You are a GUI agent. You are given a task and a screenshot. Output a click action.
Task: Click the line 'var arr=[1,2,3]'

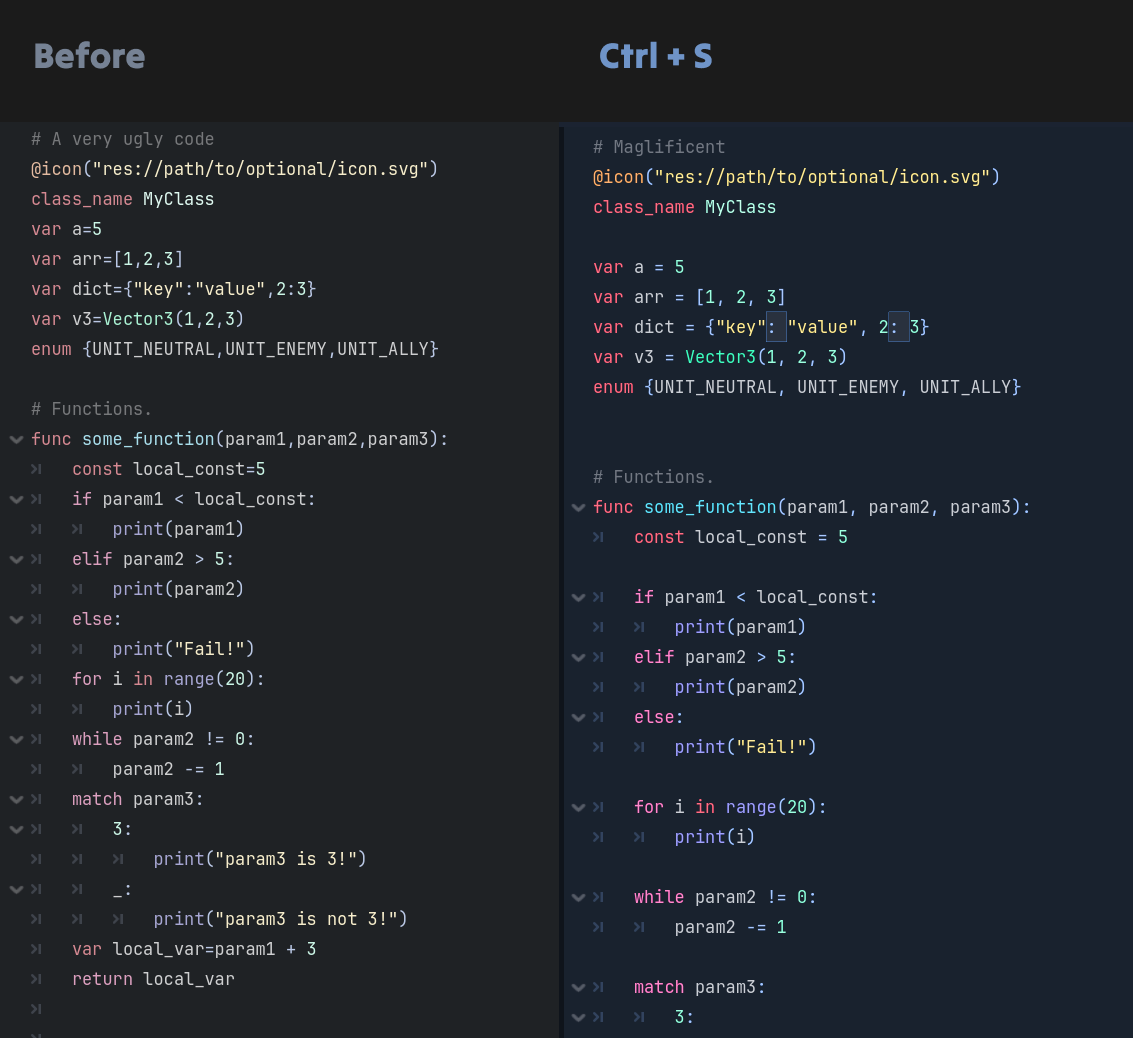coord(107,259)
